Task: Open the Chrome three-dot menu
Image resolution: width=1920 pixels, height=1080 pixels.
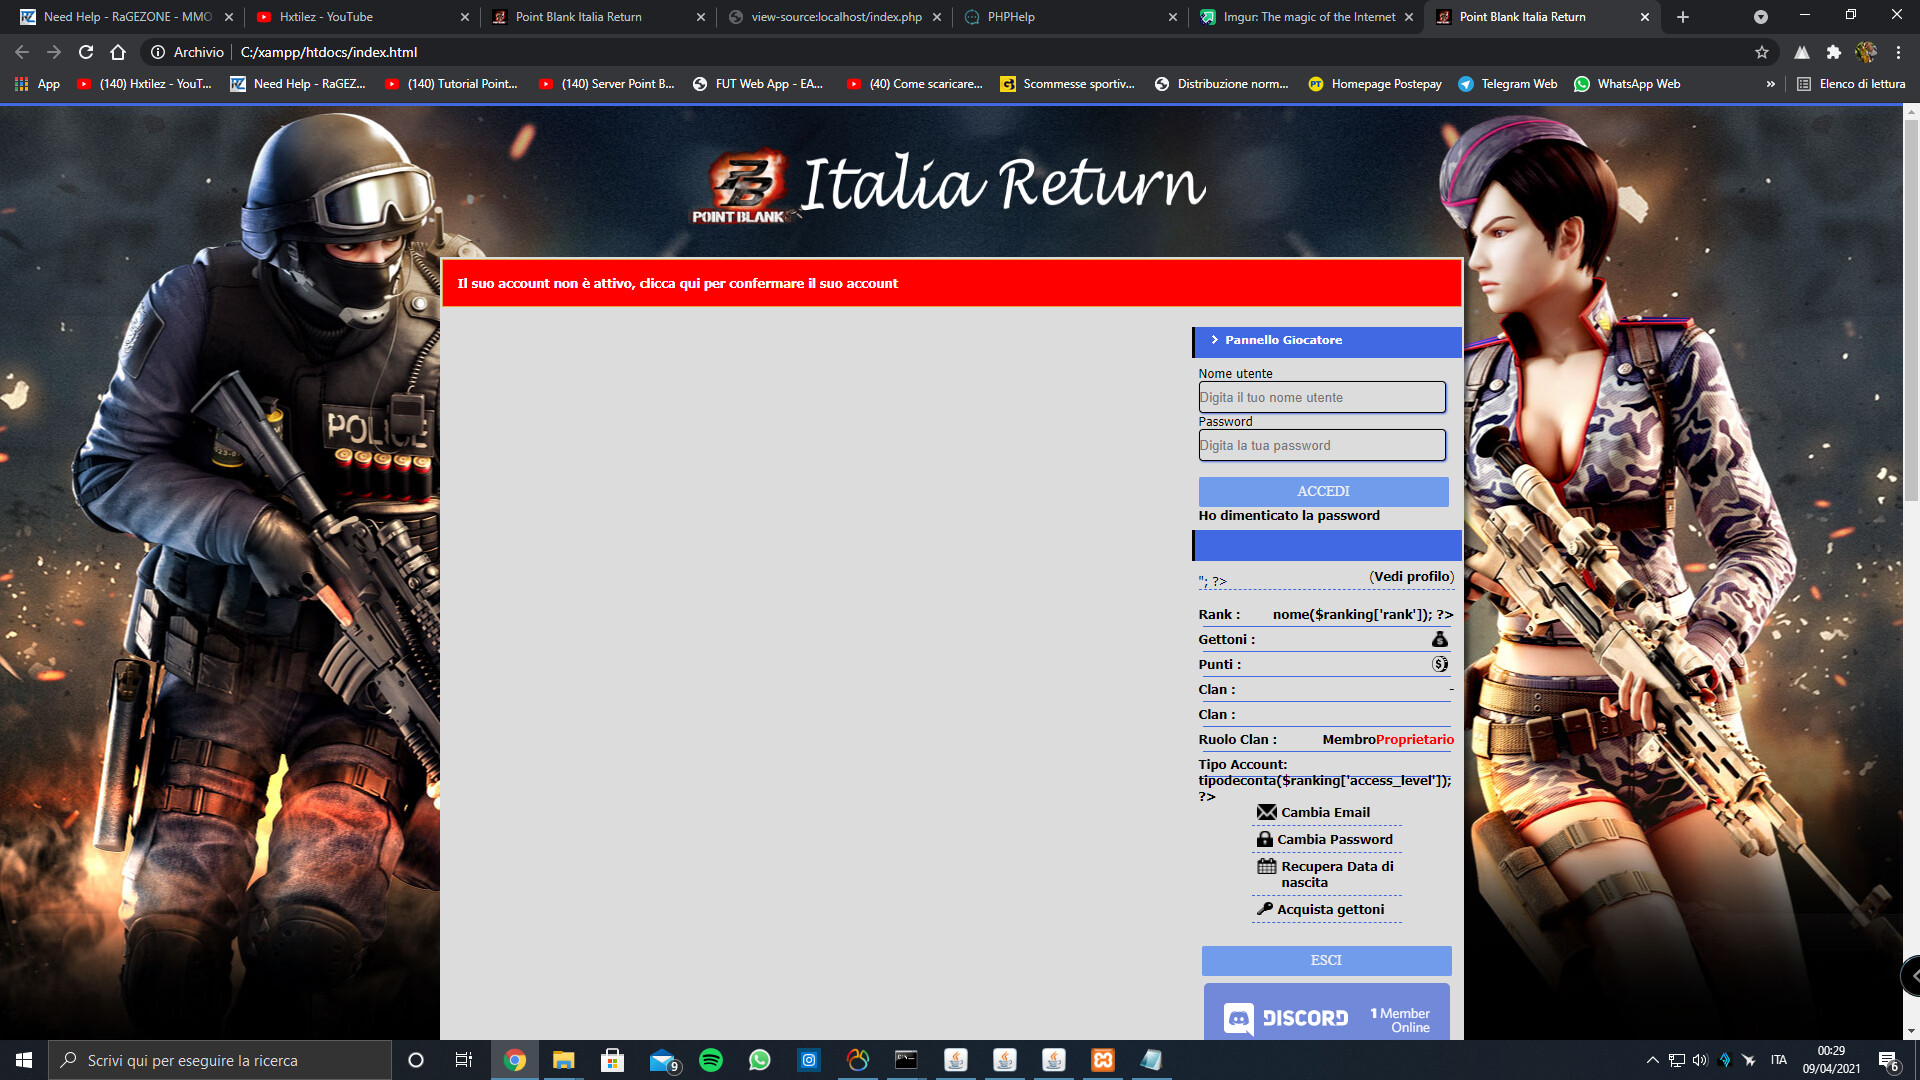Action: [x=1898, y=52]
